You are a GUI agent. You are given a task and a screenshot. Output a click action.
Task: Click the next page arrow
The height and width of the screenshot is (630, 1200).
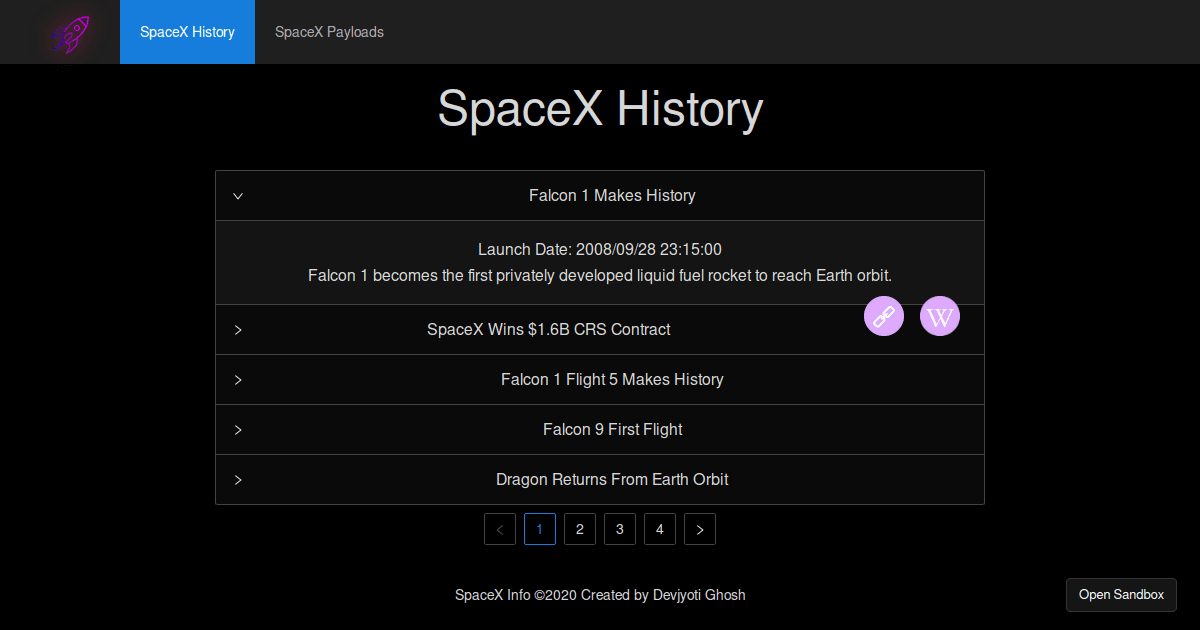[699, 528]
